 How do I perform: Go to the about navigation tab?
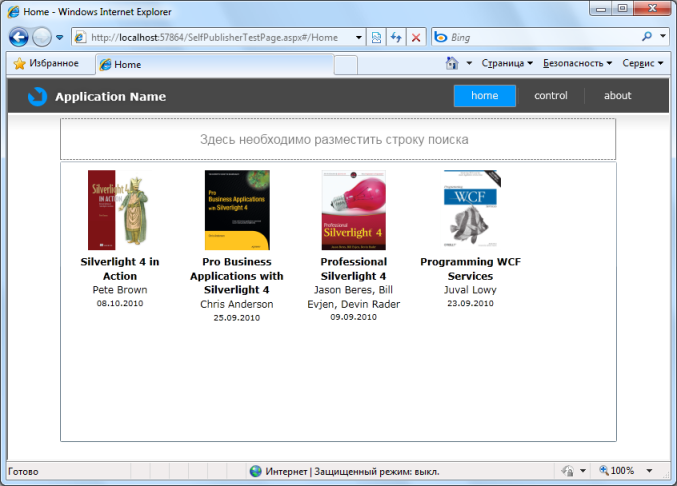tap(618, 96)
